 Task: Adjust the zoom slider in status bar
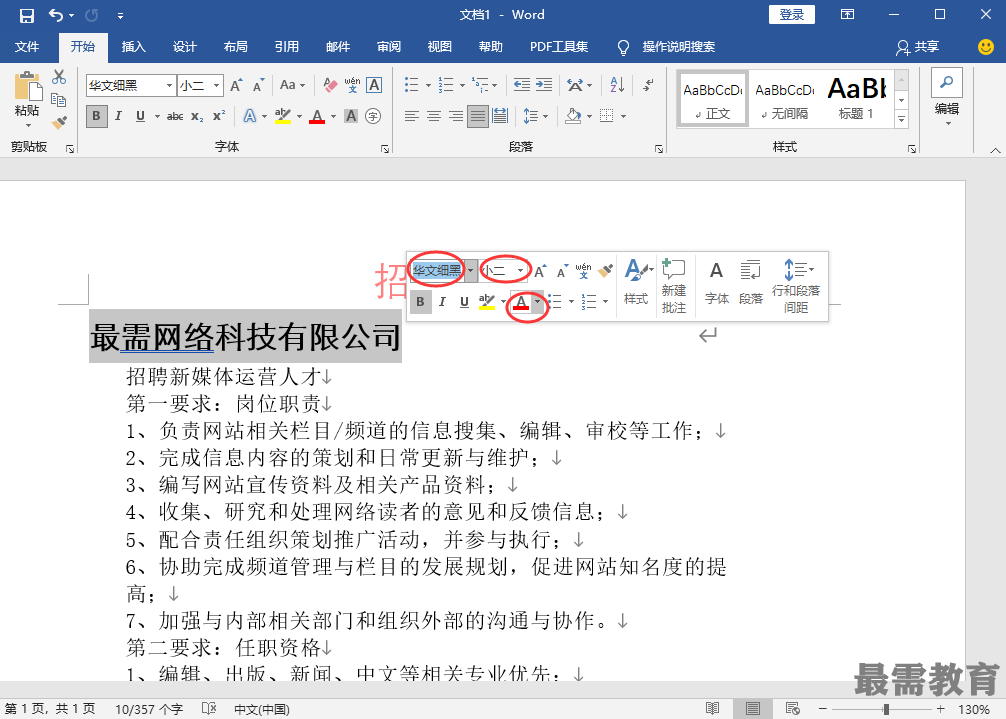[886, 709]
